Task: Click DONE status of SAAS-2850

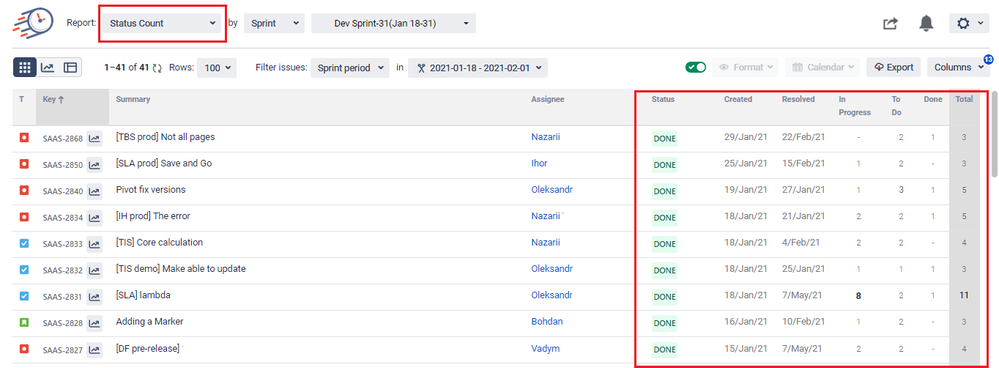Action: pyautogui.click(x=665, y=165)
